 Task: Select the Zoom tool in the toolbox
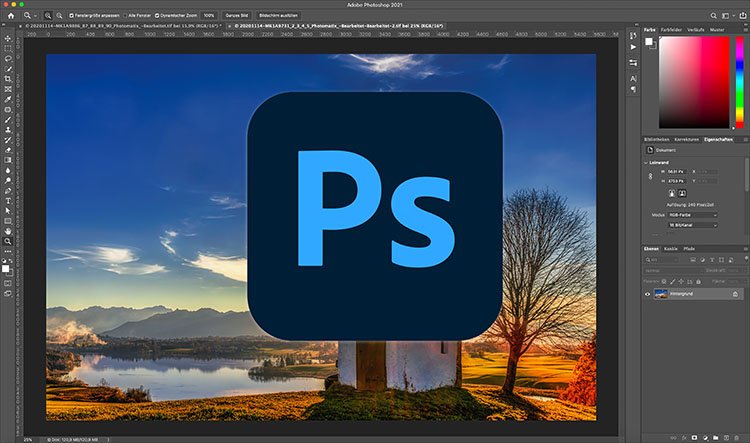[8, 242]
